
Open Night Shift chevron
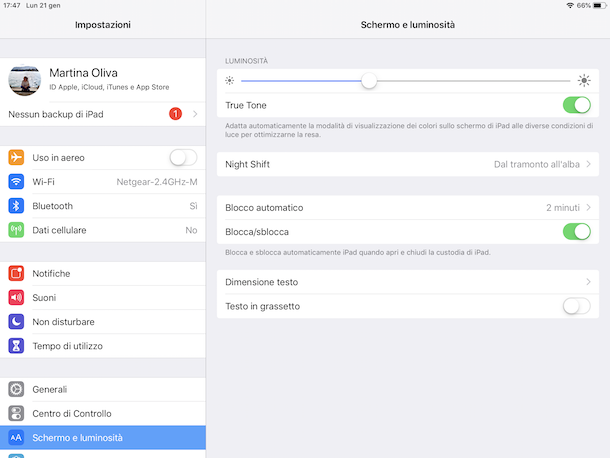[x=588, y=164]
